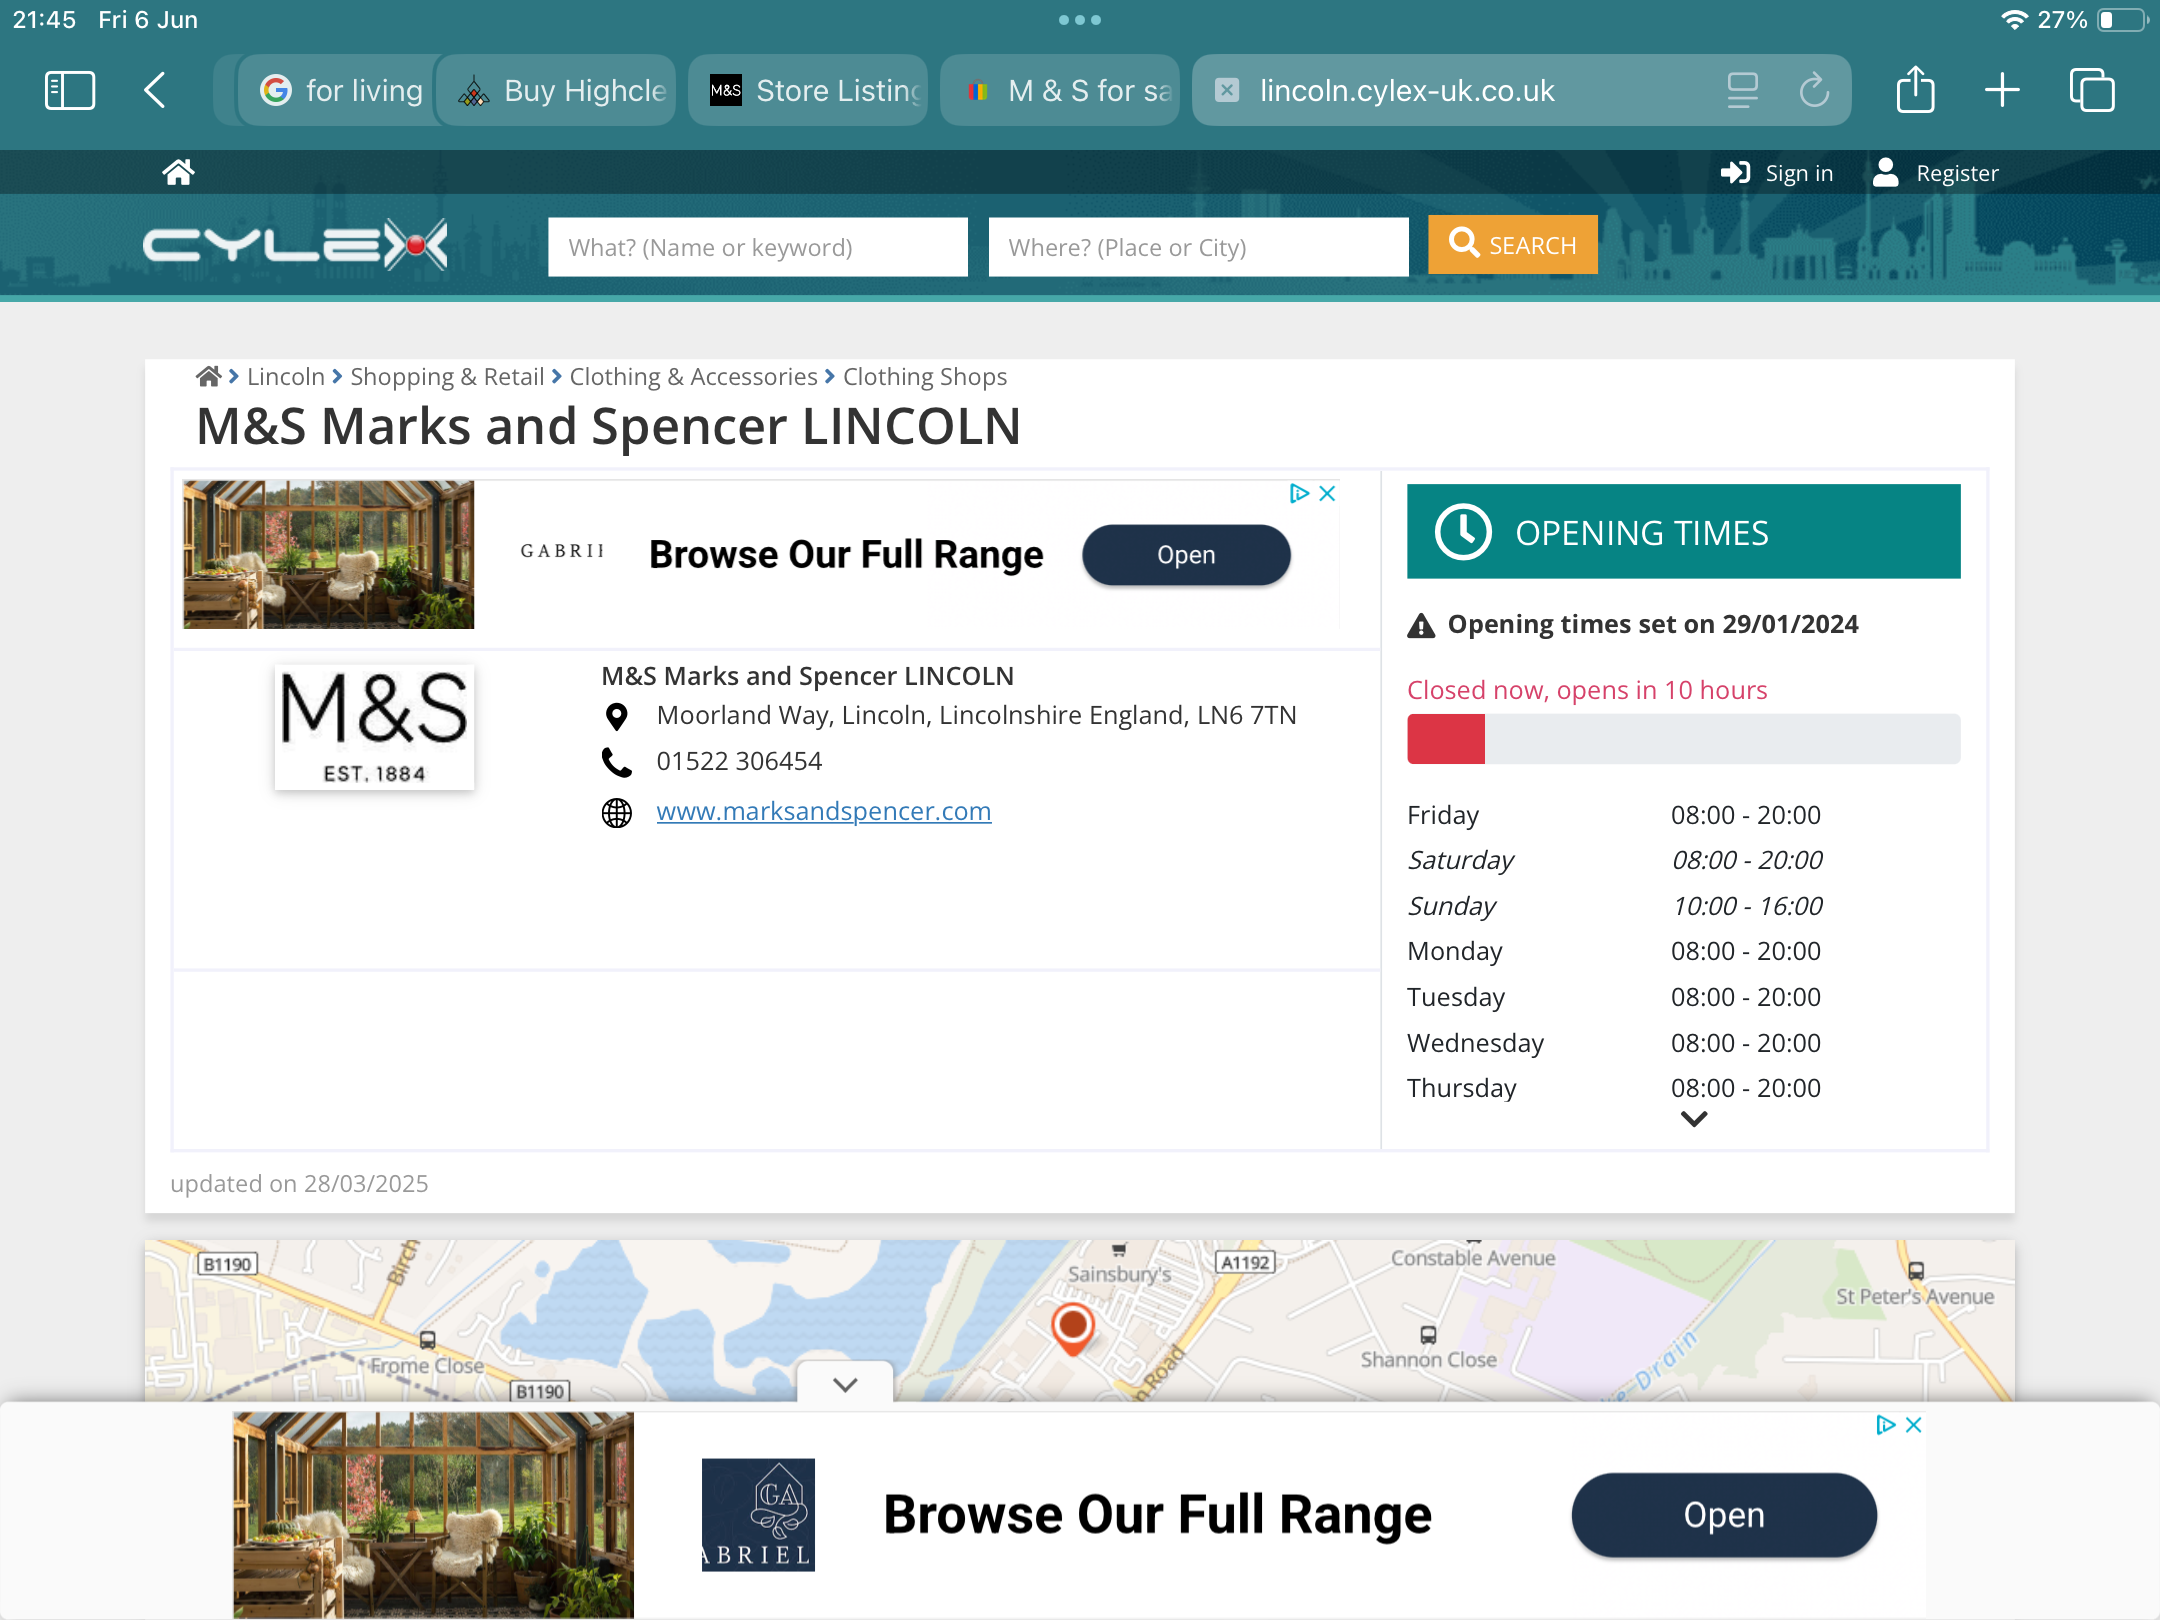Reload the page with refresh icon

pos(1814,91)
